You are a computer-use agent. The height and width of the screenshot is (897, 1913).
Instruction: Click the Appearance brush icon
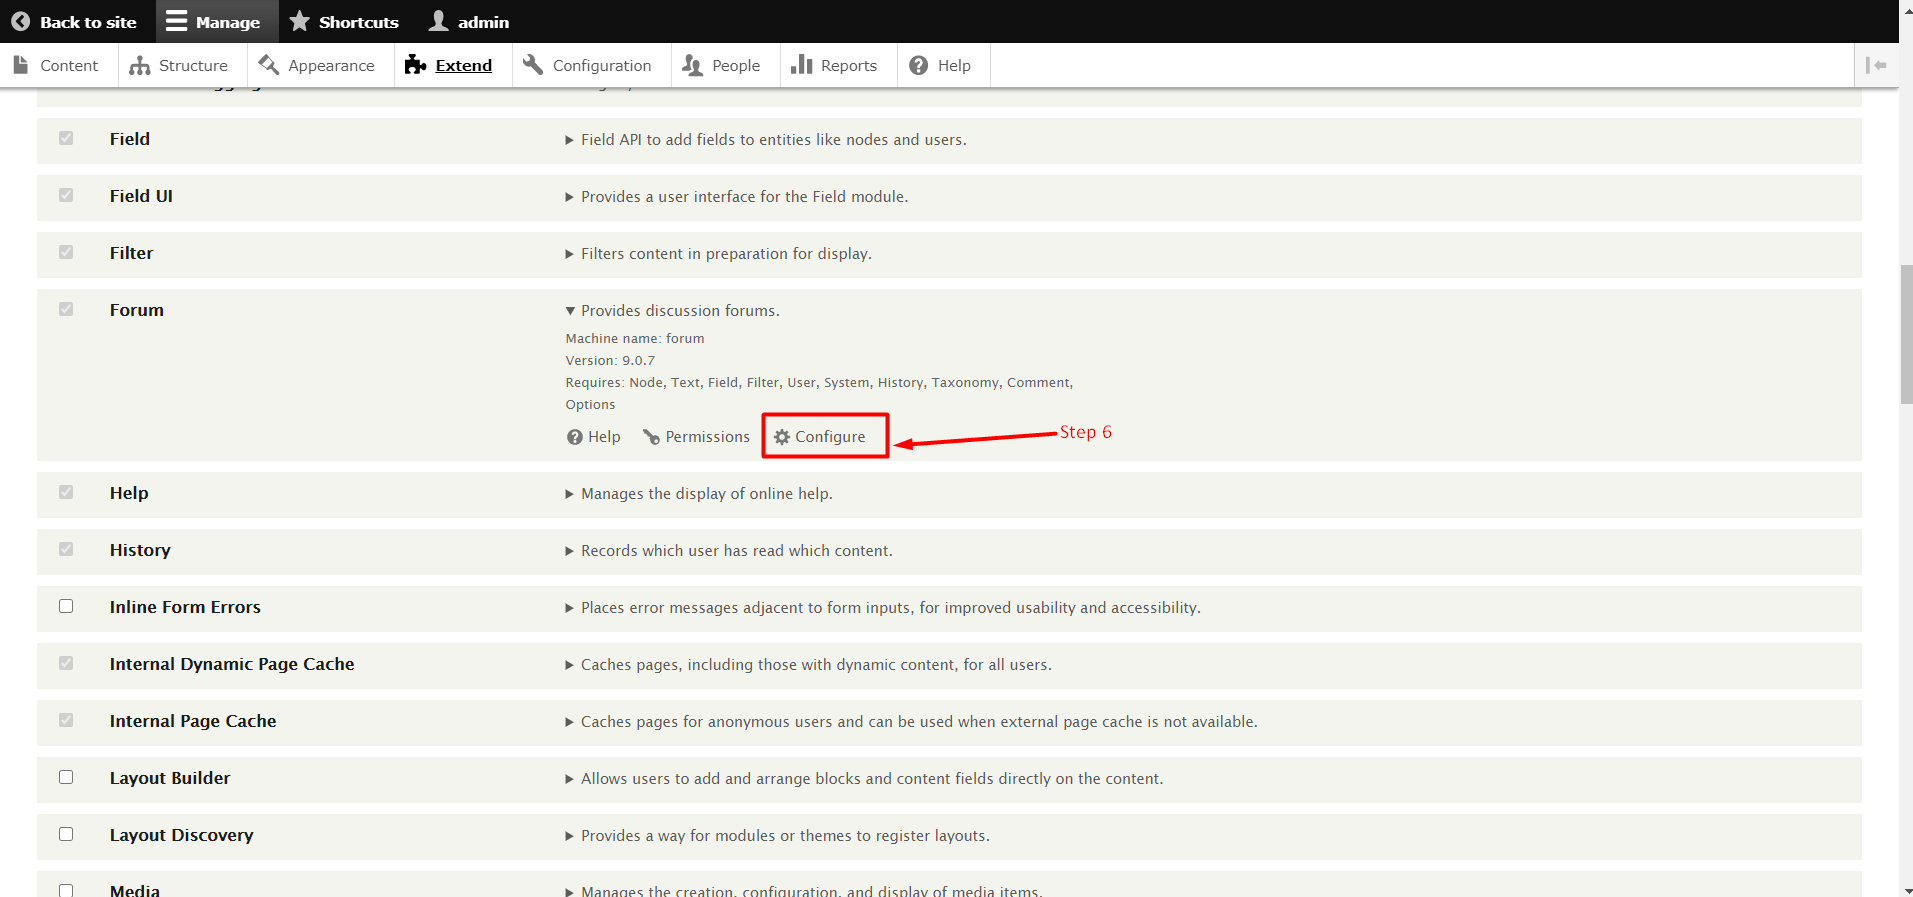tap(268, 65)
